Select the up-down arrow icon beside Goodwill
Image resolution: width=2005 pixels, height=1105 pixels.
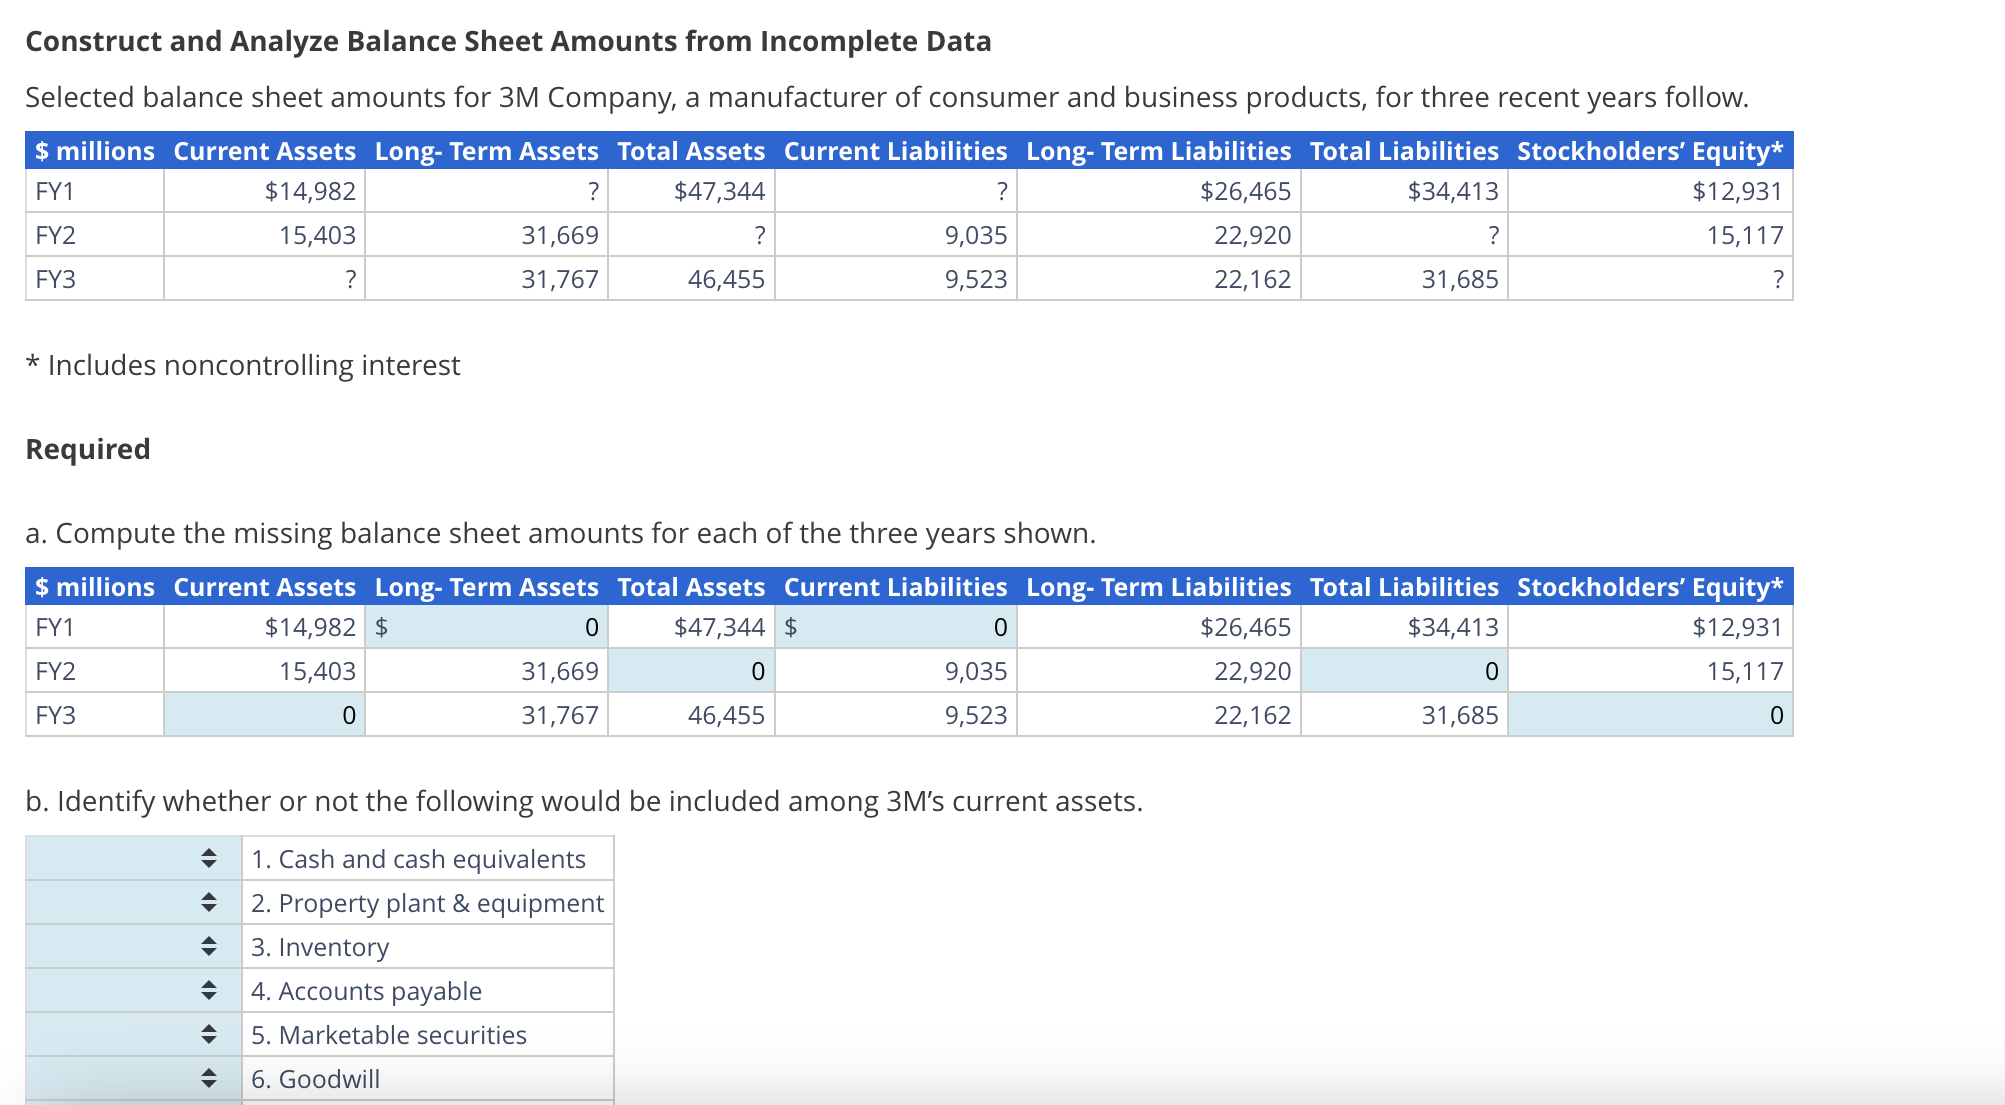coord(209,1078)
